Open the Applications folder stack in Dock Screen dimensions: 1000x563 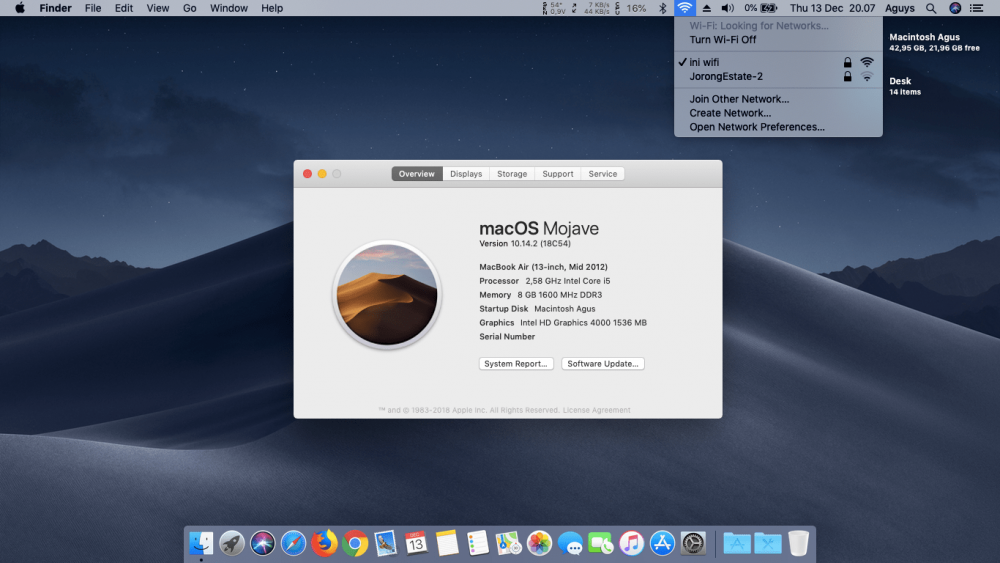tap(737, 543)
